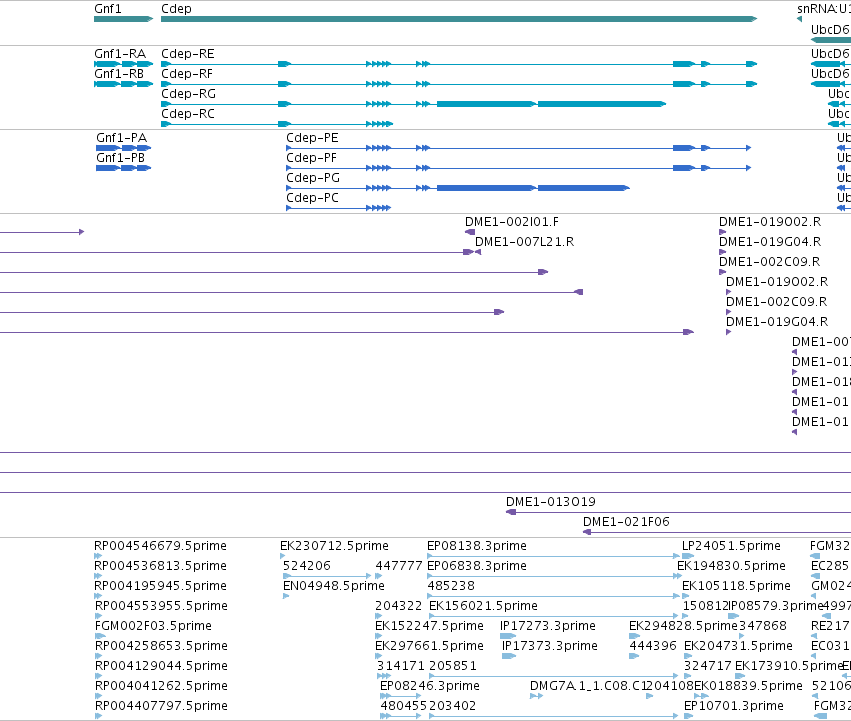Select EST feature 447777

point(399,566)
